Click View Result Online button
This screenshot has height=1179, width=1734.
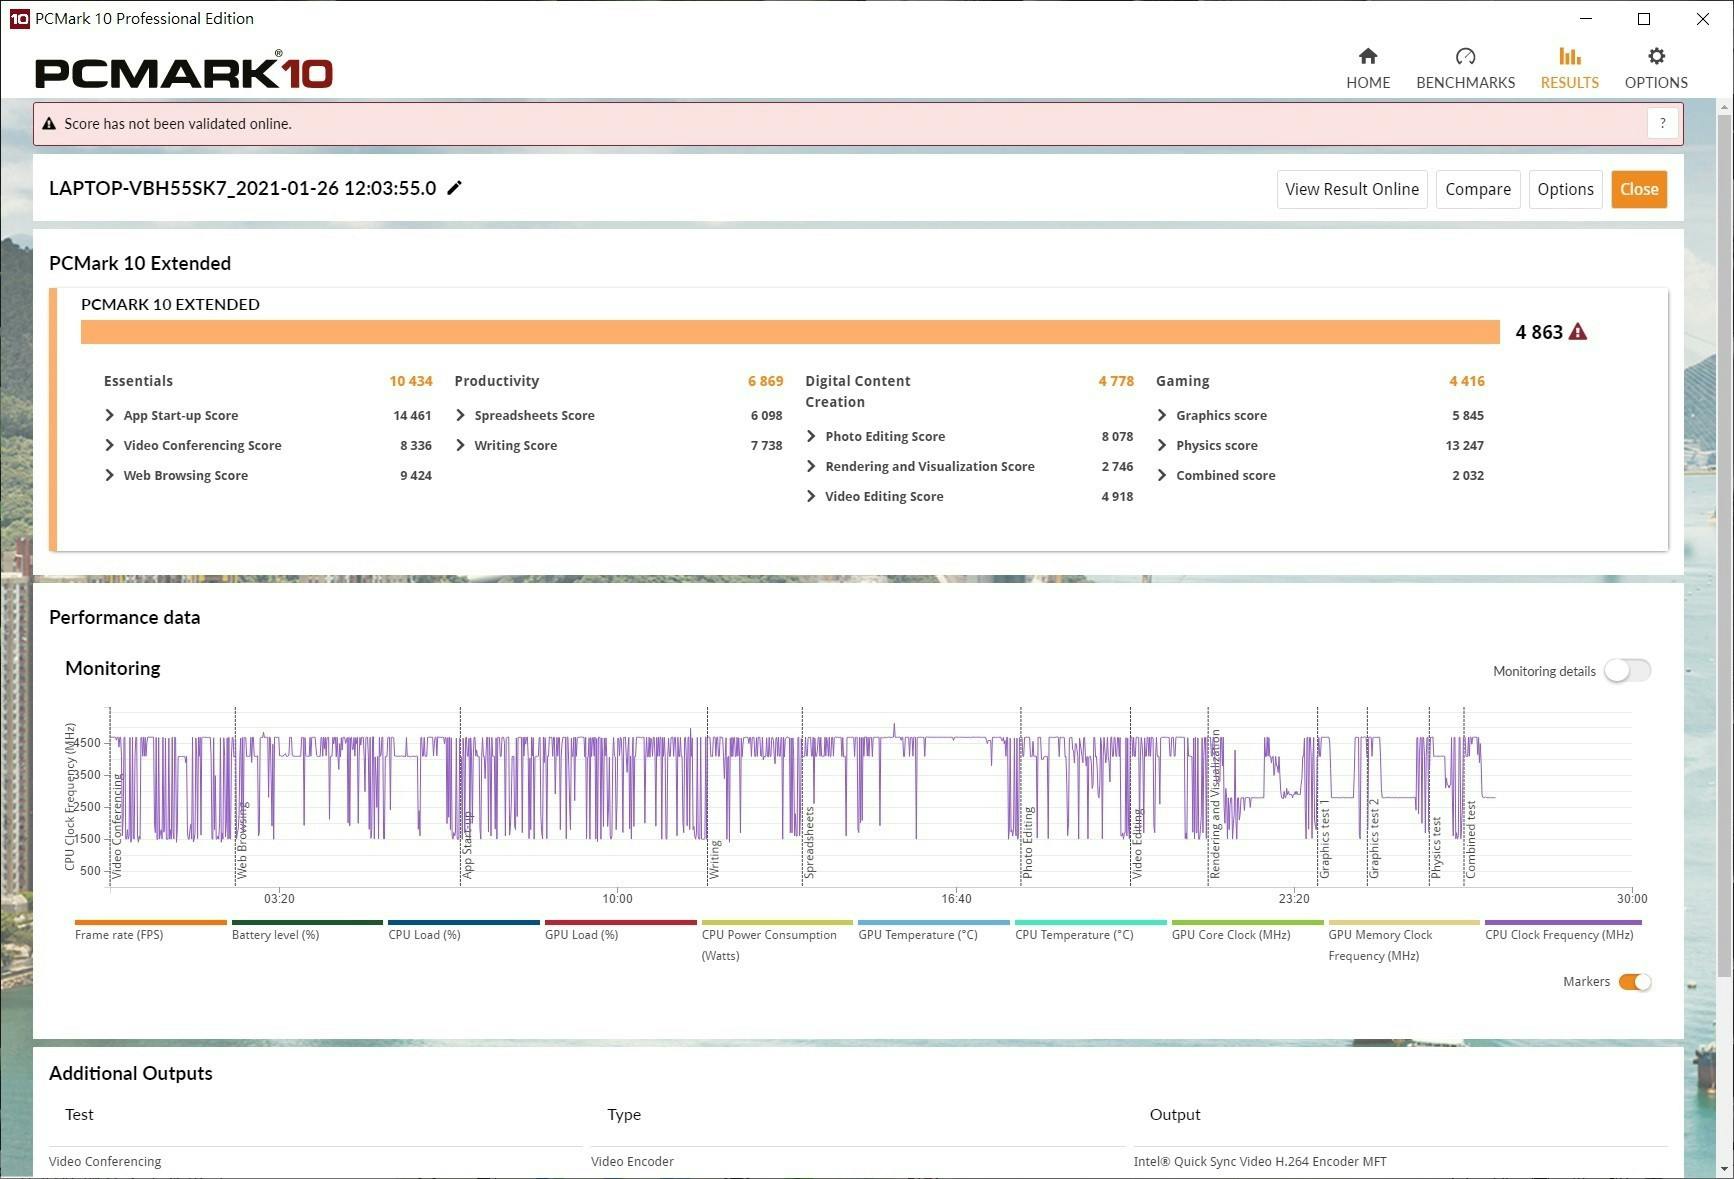tap(1352, 189)
